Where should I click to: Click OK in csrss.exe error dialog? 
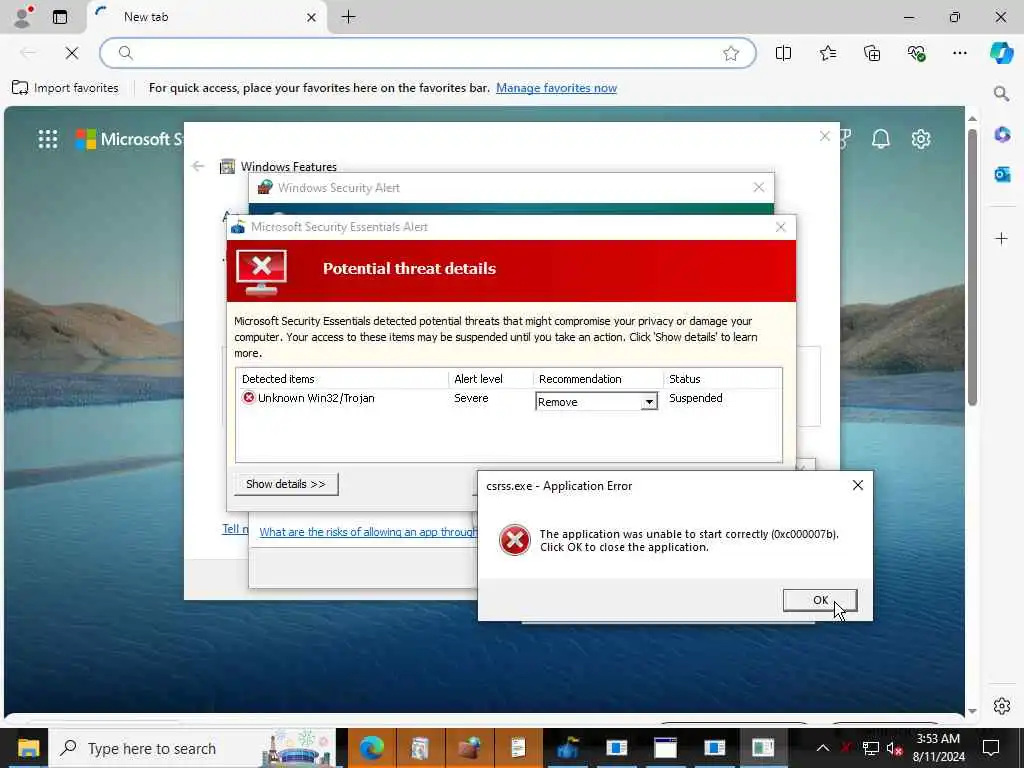click(820, 600)
